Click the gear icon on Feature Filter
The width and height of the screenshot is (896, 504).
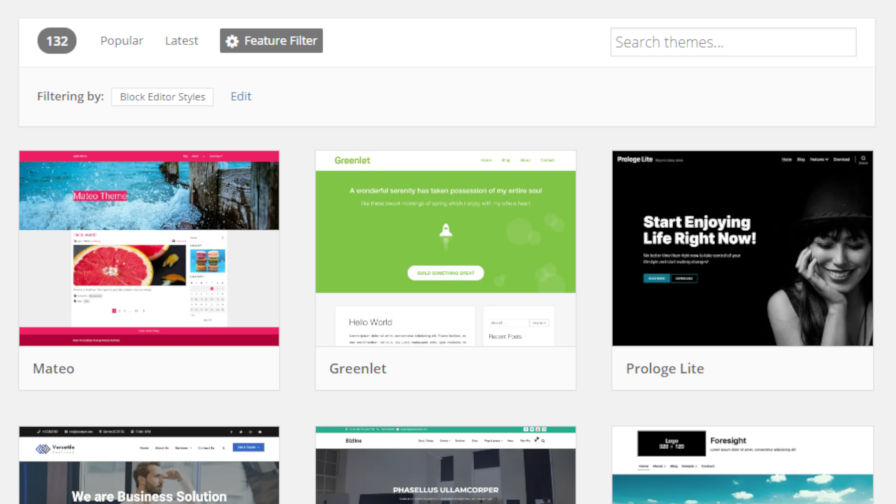pos(232,41)
